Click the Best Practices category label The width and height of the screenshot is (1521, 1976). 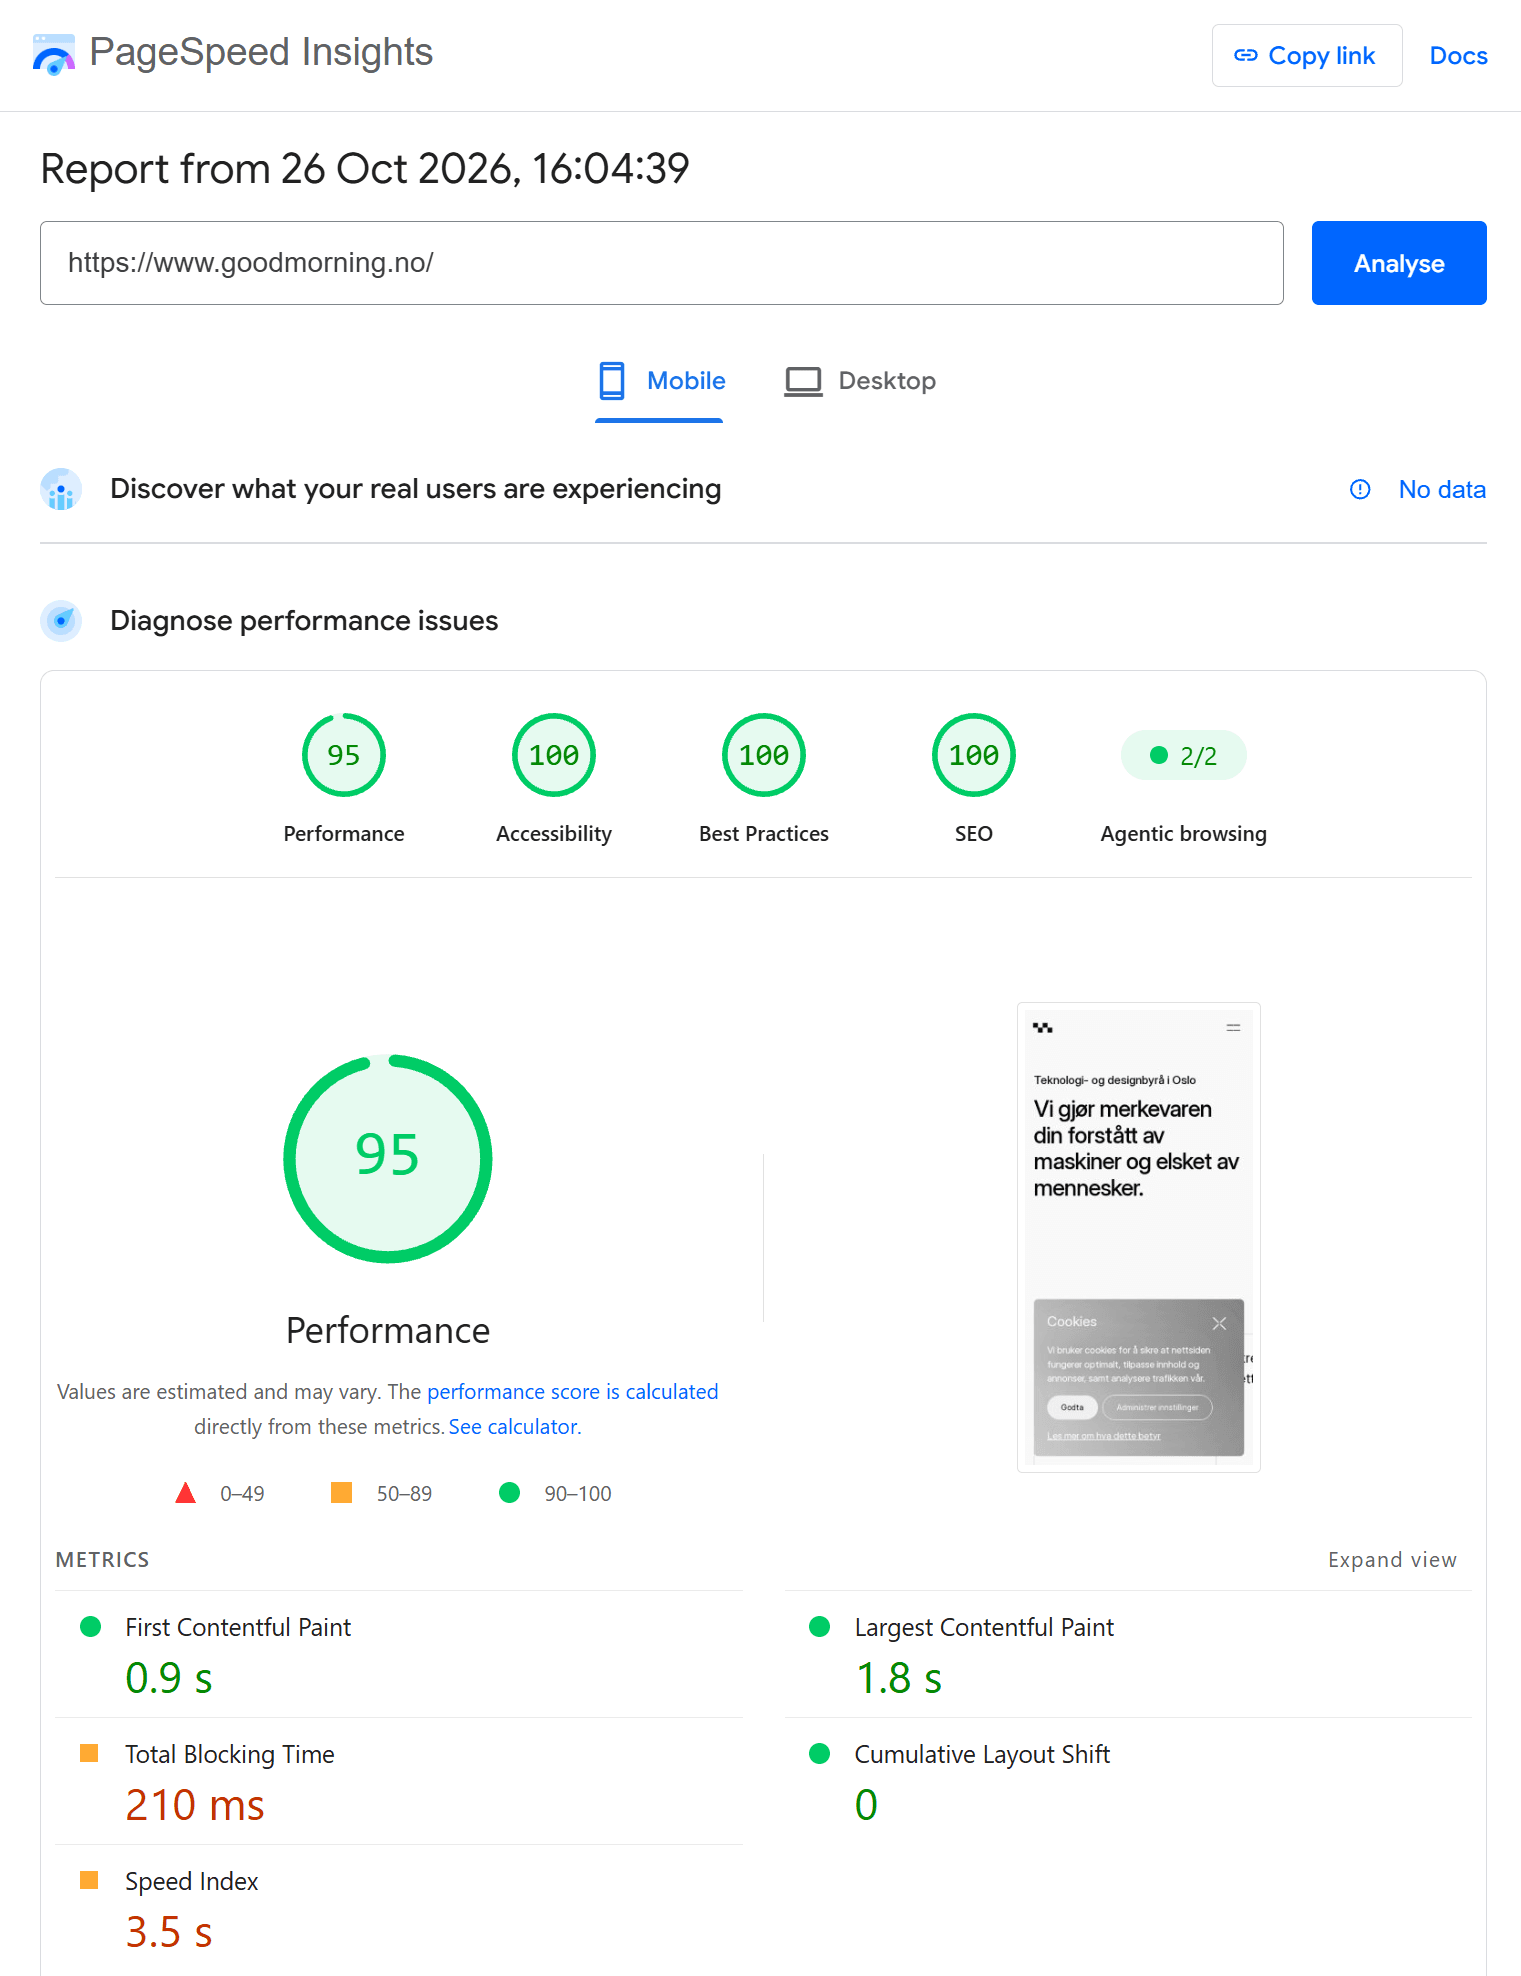pos(764,834)
